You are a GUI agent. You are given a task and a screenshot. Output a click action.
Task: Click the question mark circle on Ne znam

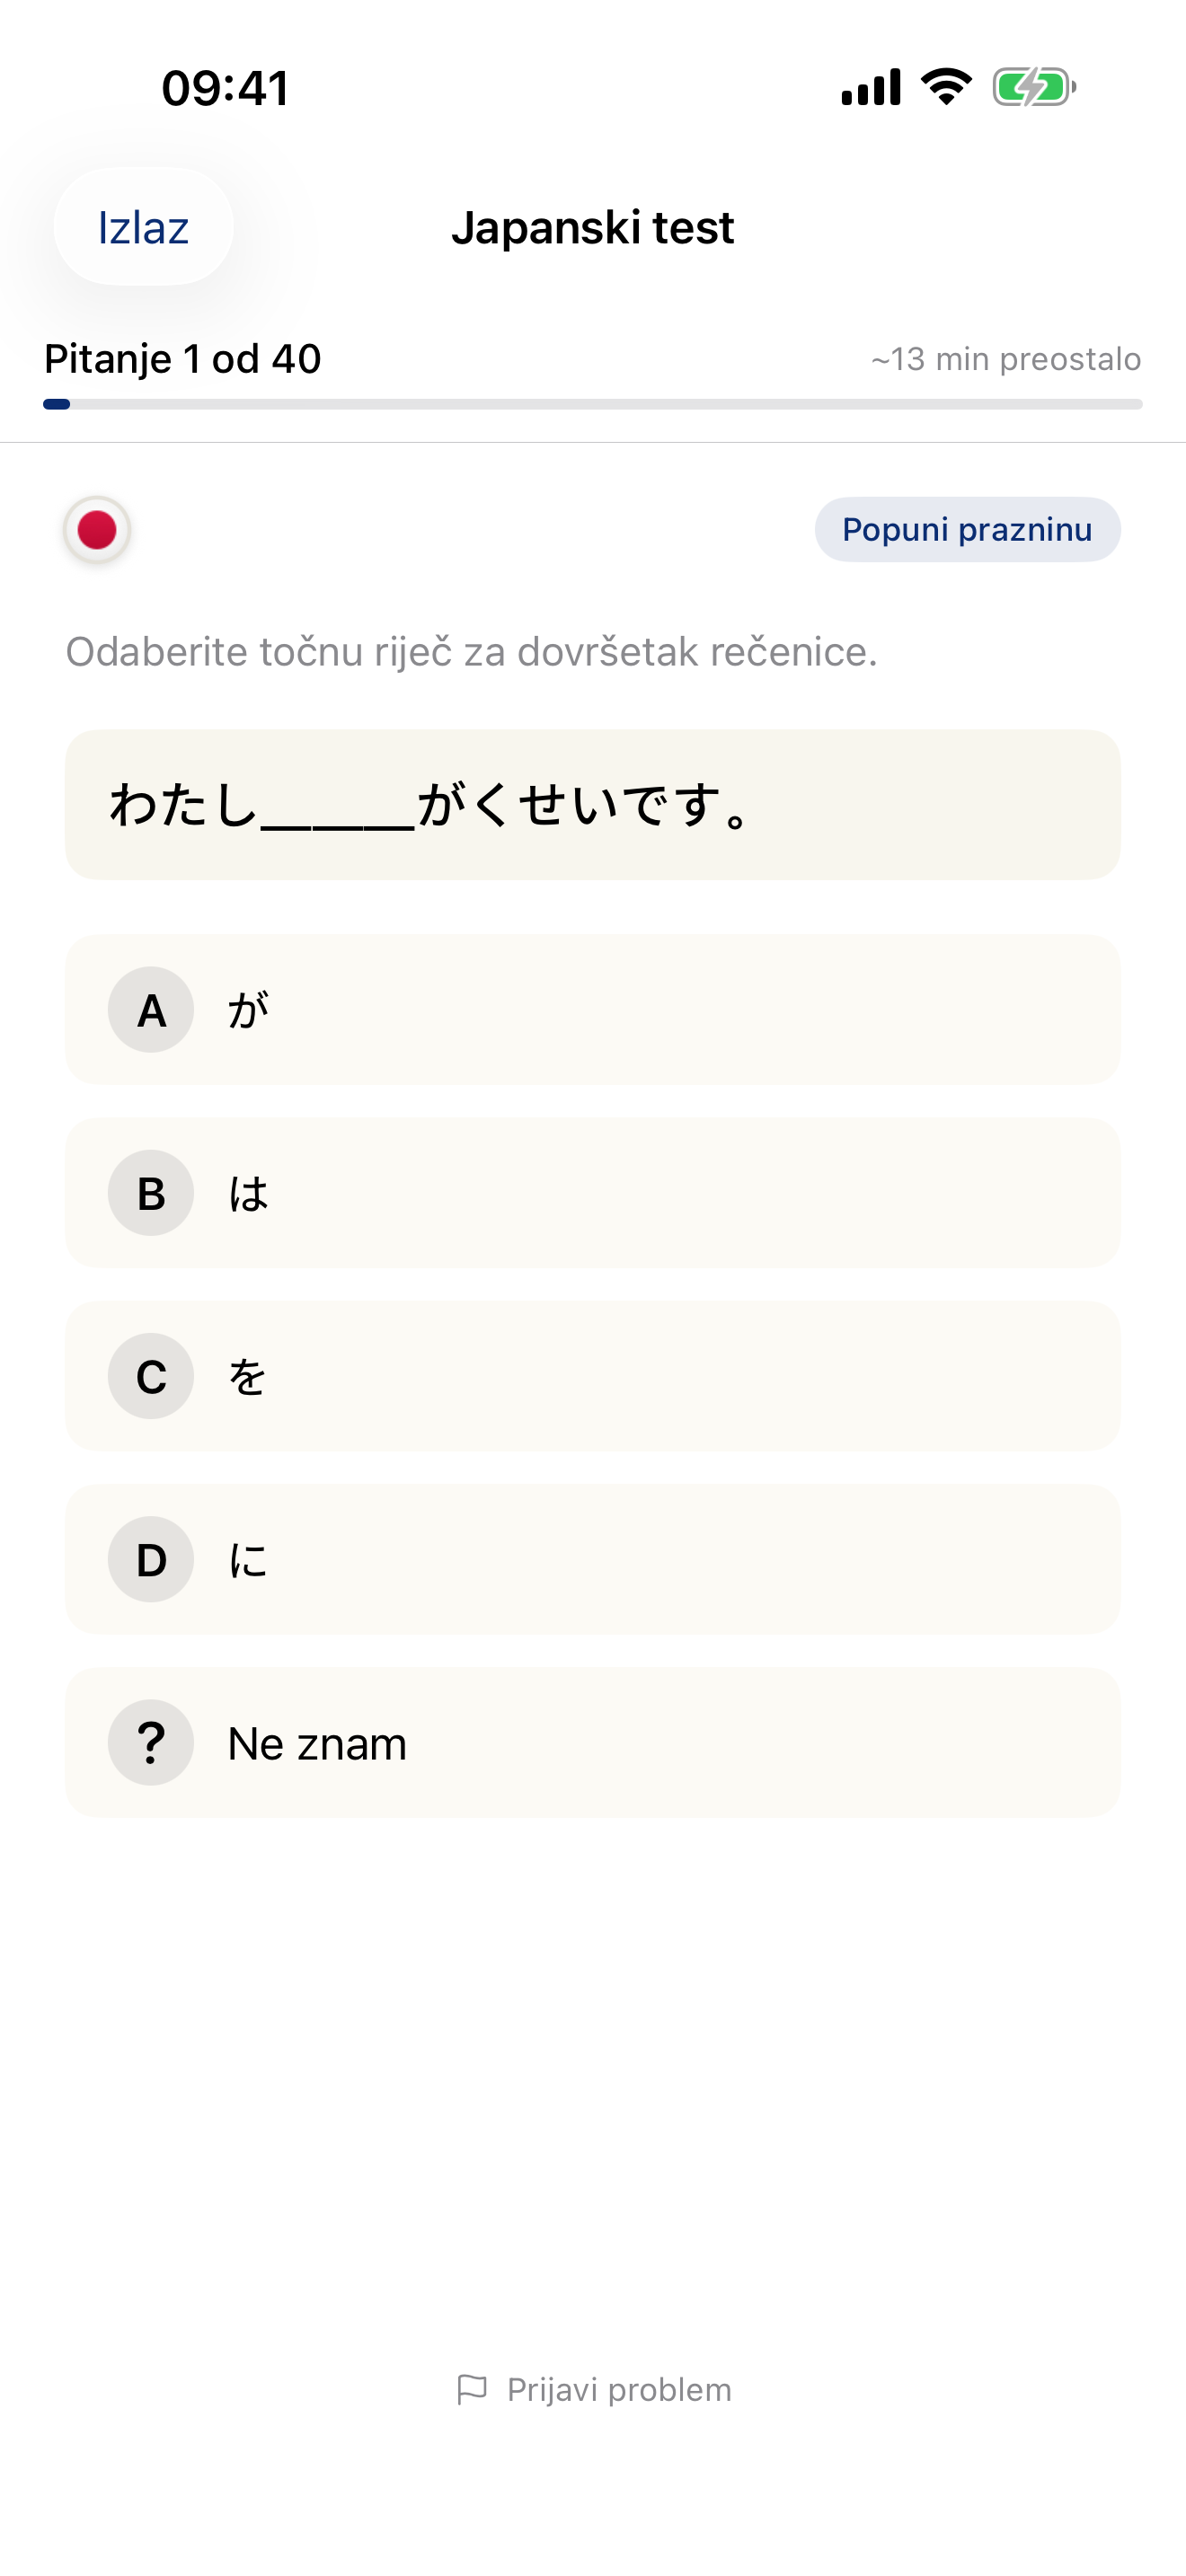point(150,1742)
